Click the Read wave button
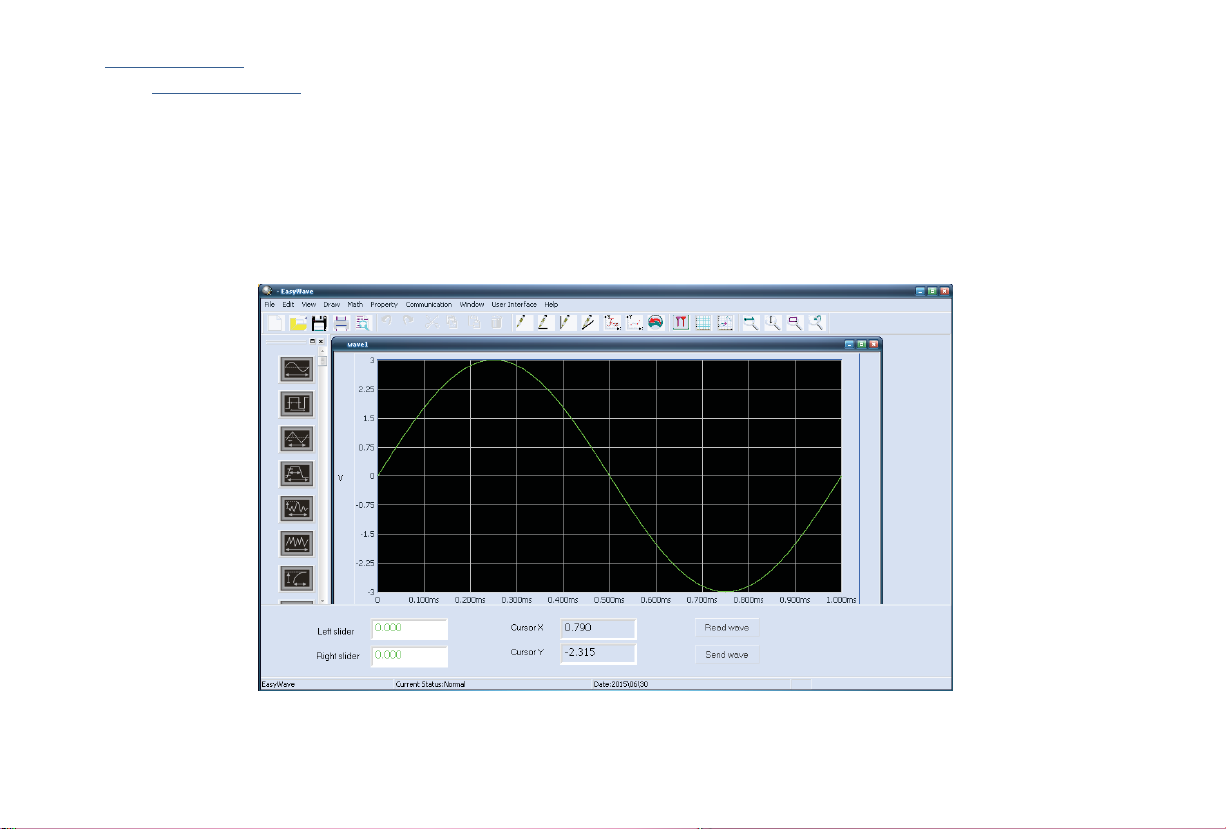This screenshot has height=829, width=1226. click(727, 628)
